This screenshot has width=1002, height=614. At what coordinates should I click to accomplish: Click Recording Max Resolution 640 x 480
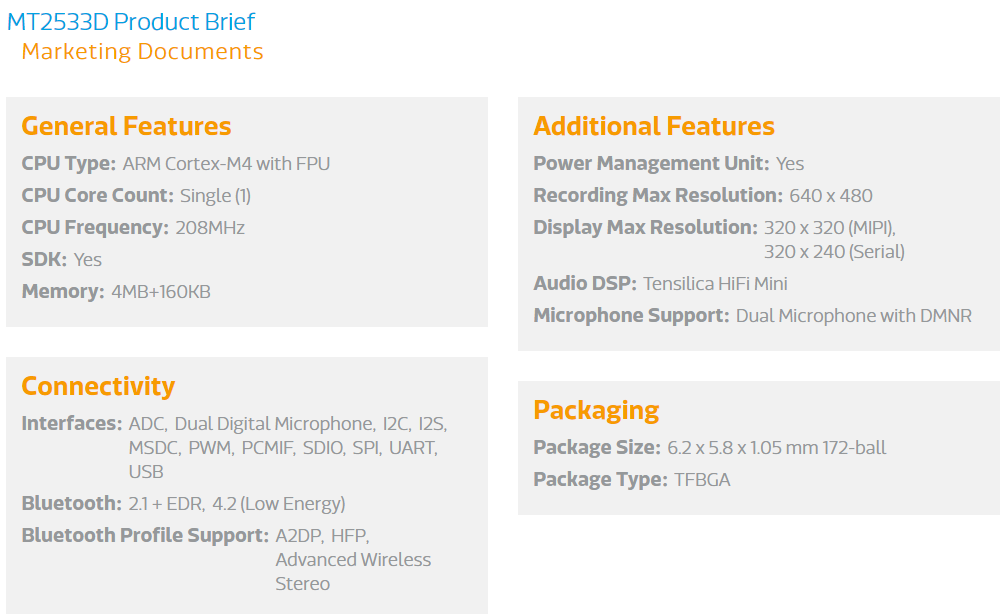[x=831, y=196]
